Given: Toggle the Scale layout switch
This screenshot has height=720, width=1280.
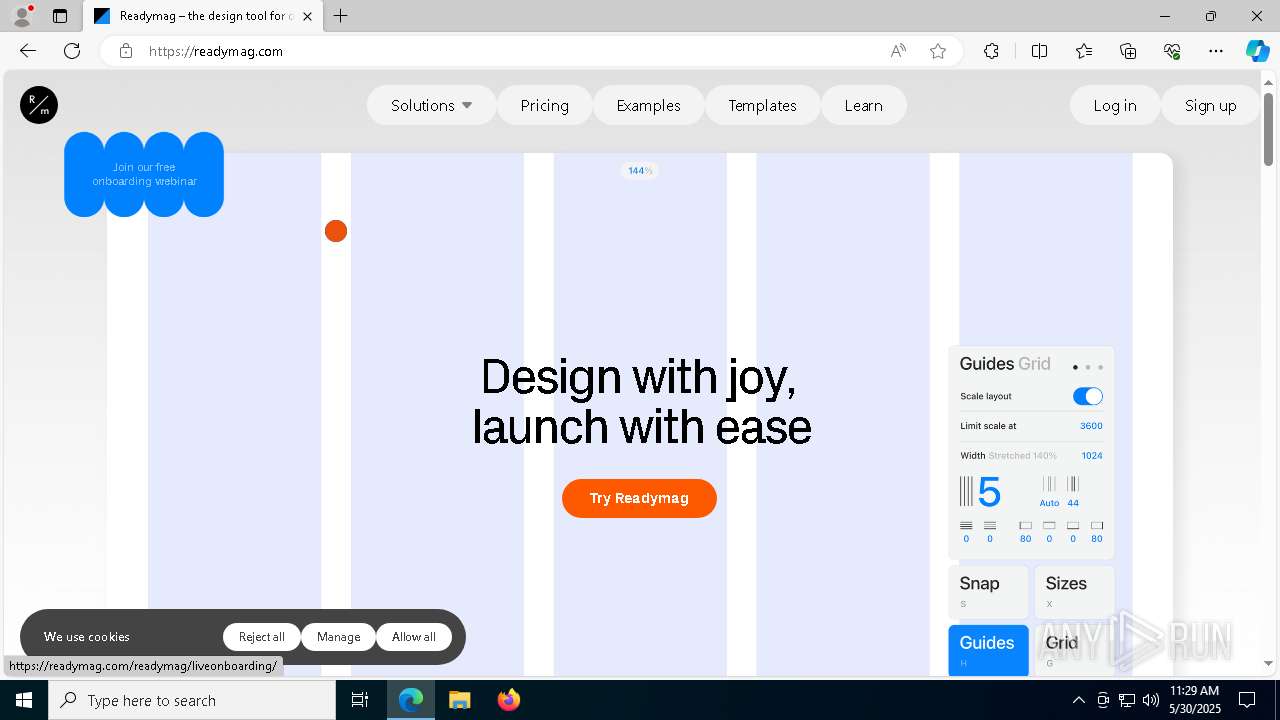Looking at the screenshot, I should (1088, 396).
